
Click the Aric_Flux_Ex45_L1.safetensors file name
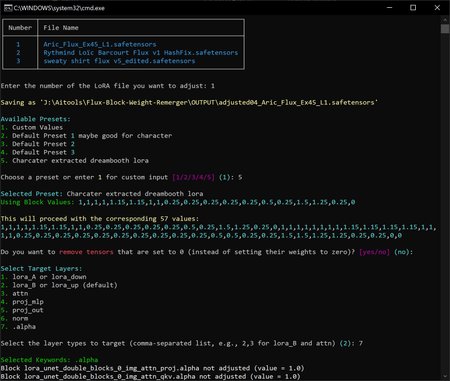pyautogui.click(x=100, y=44)
